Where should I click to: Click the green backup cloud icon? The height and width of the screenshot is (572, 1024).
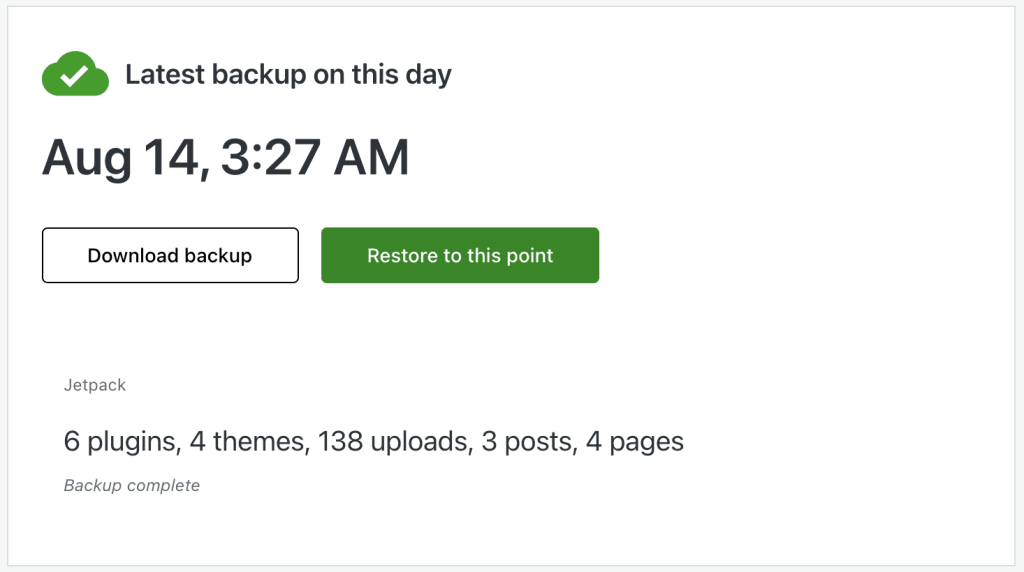tap(75, 74)
